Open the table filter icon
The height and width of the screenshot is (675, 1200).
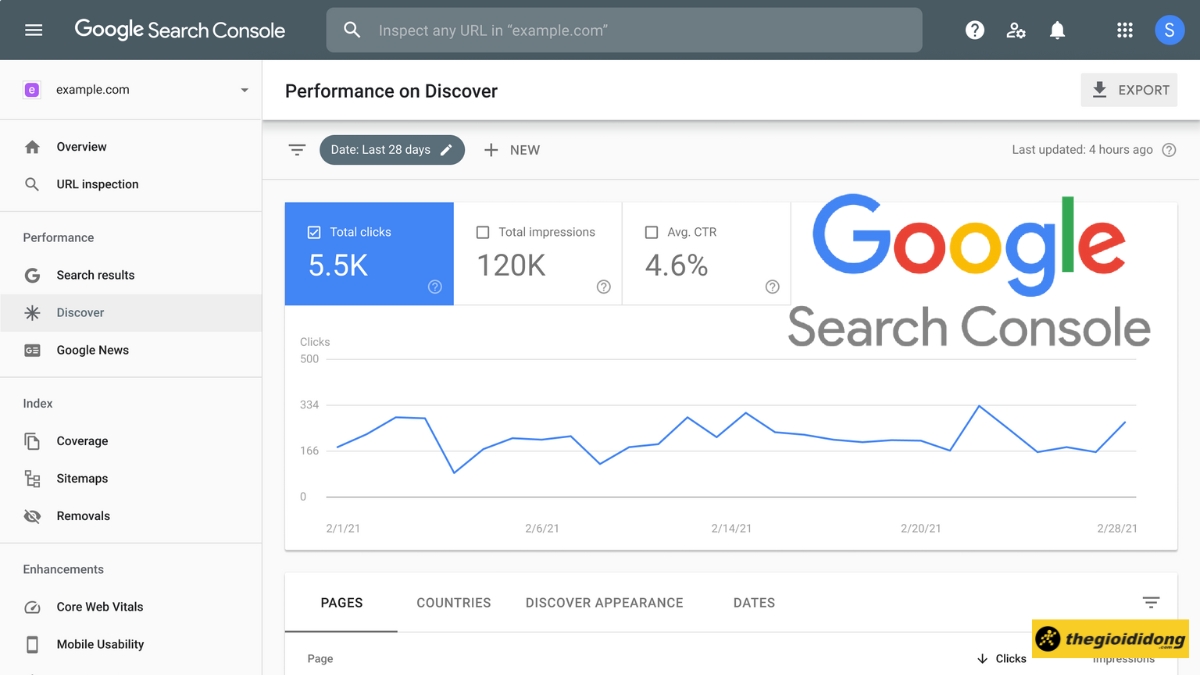1151,602
